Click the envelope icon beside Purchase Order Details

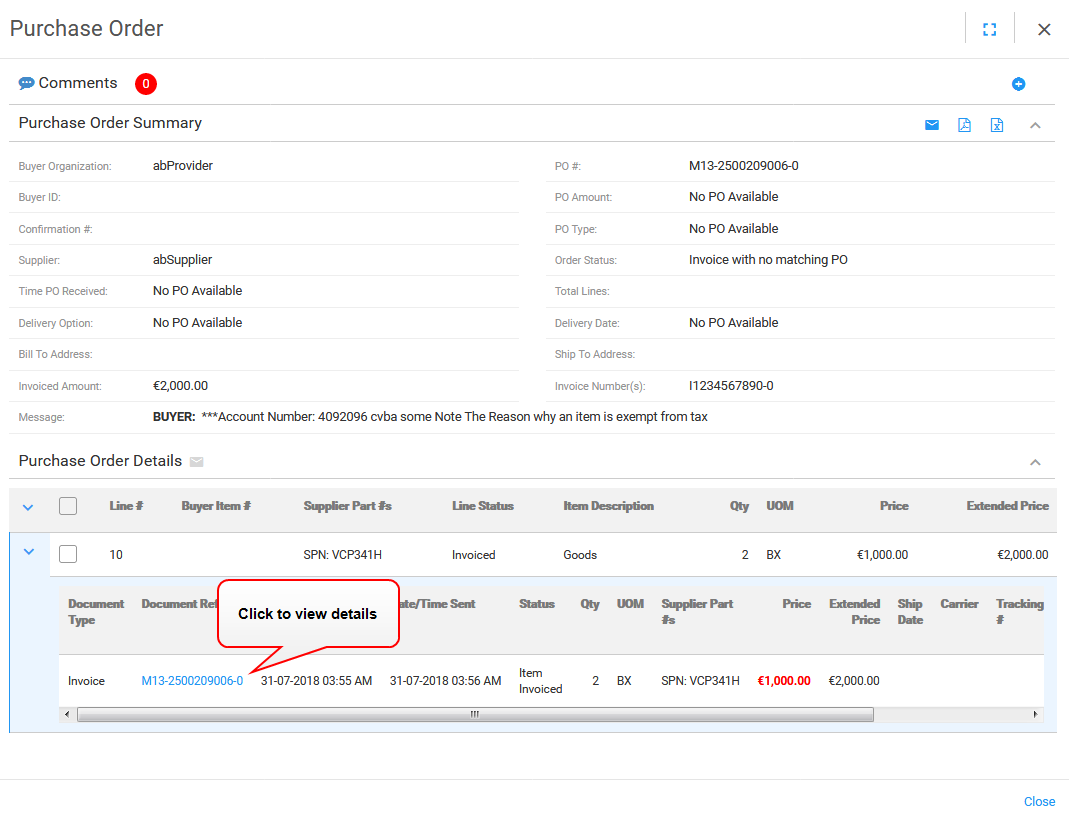pyautogui.click(x=196, y=461)
